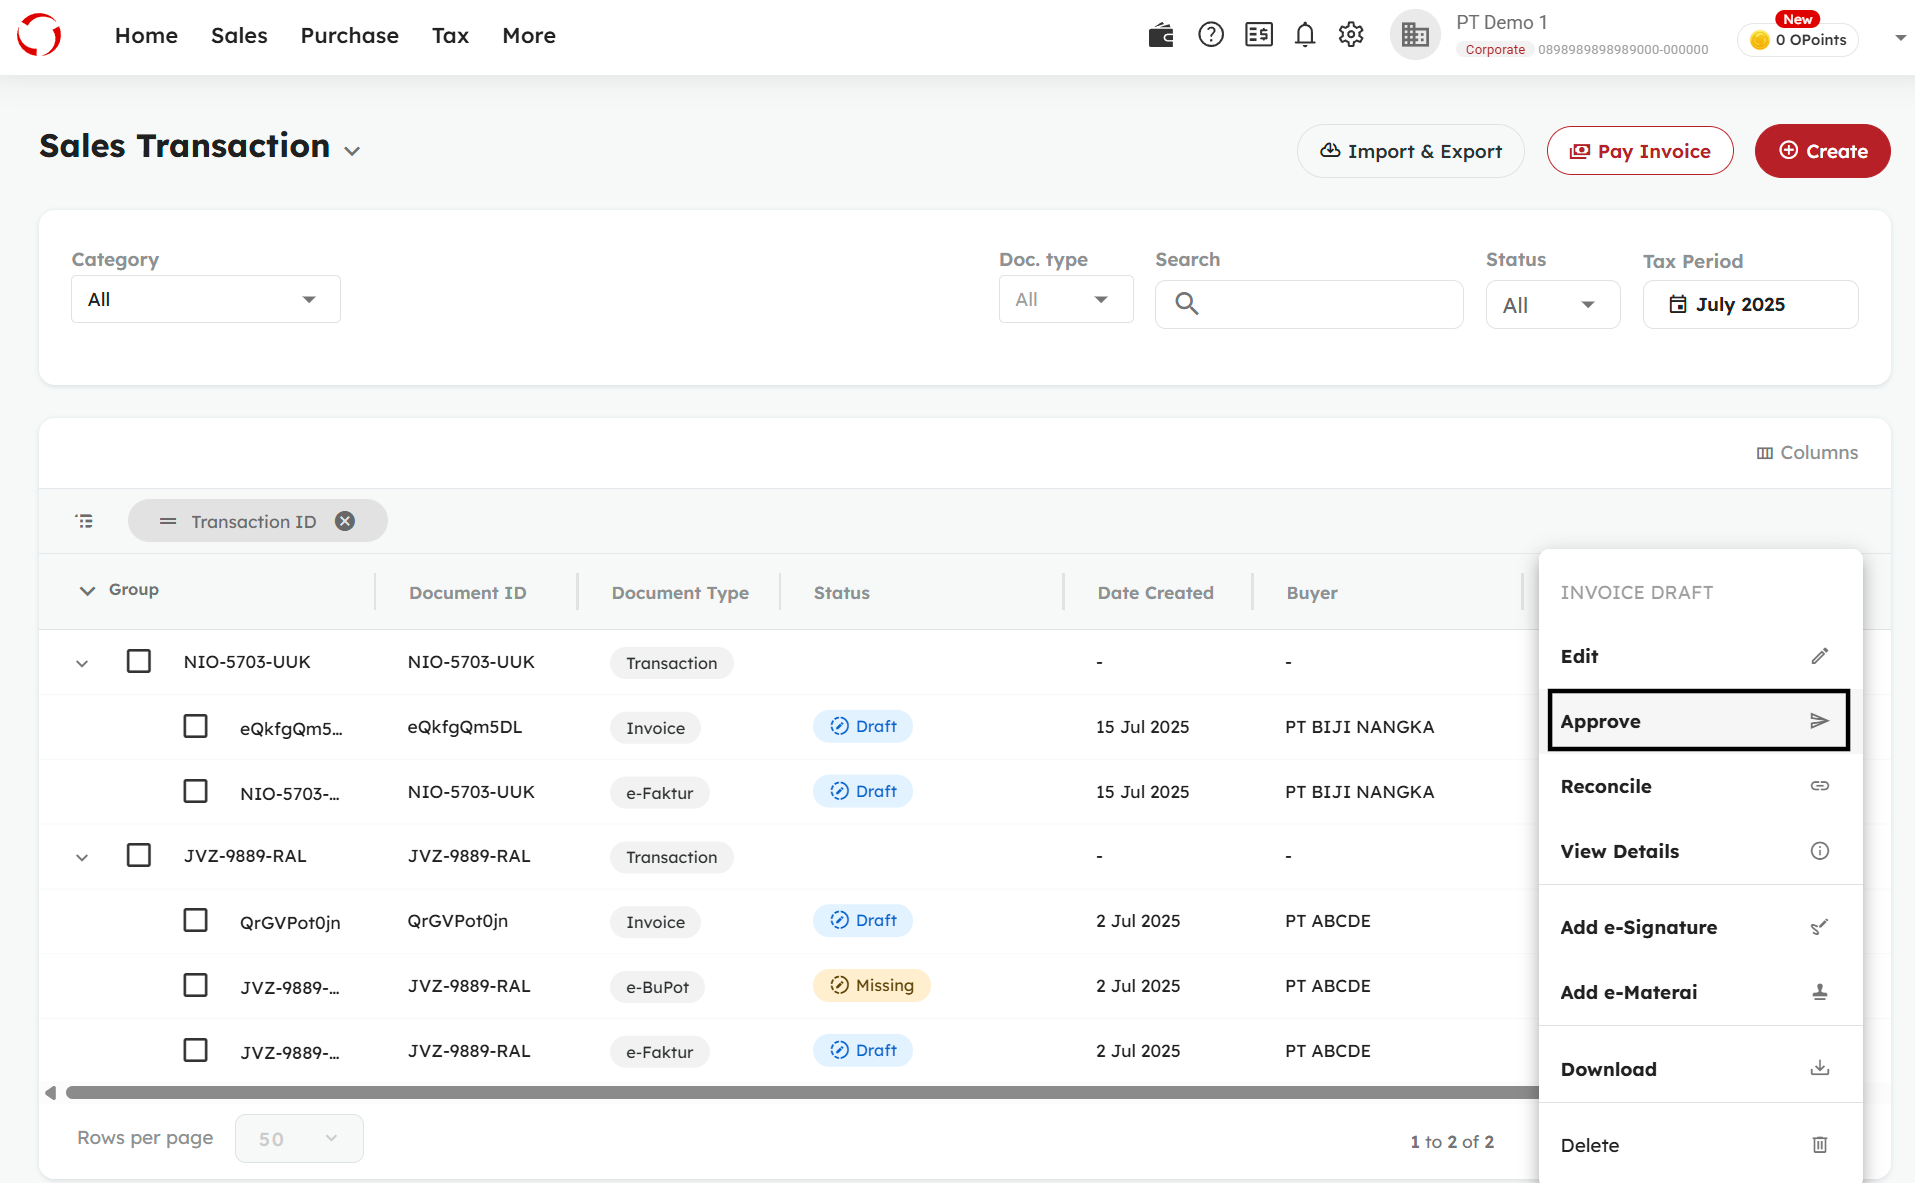Click the Pay Invoice button

pos(1640,151)
